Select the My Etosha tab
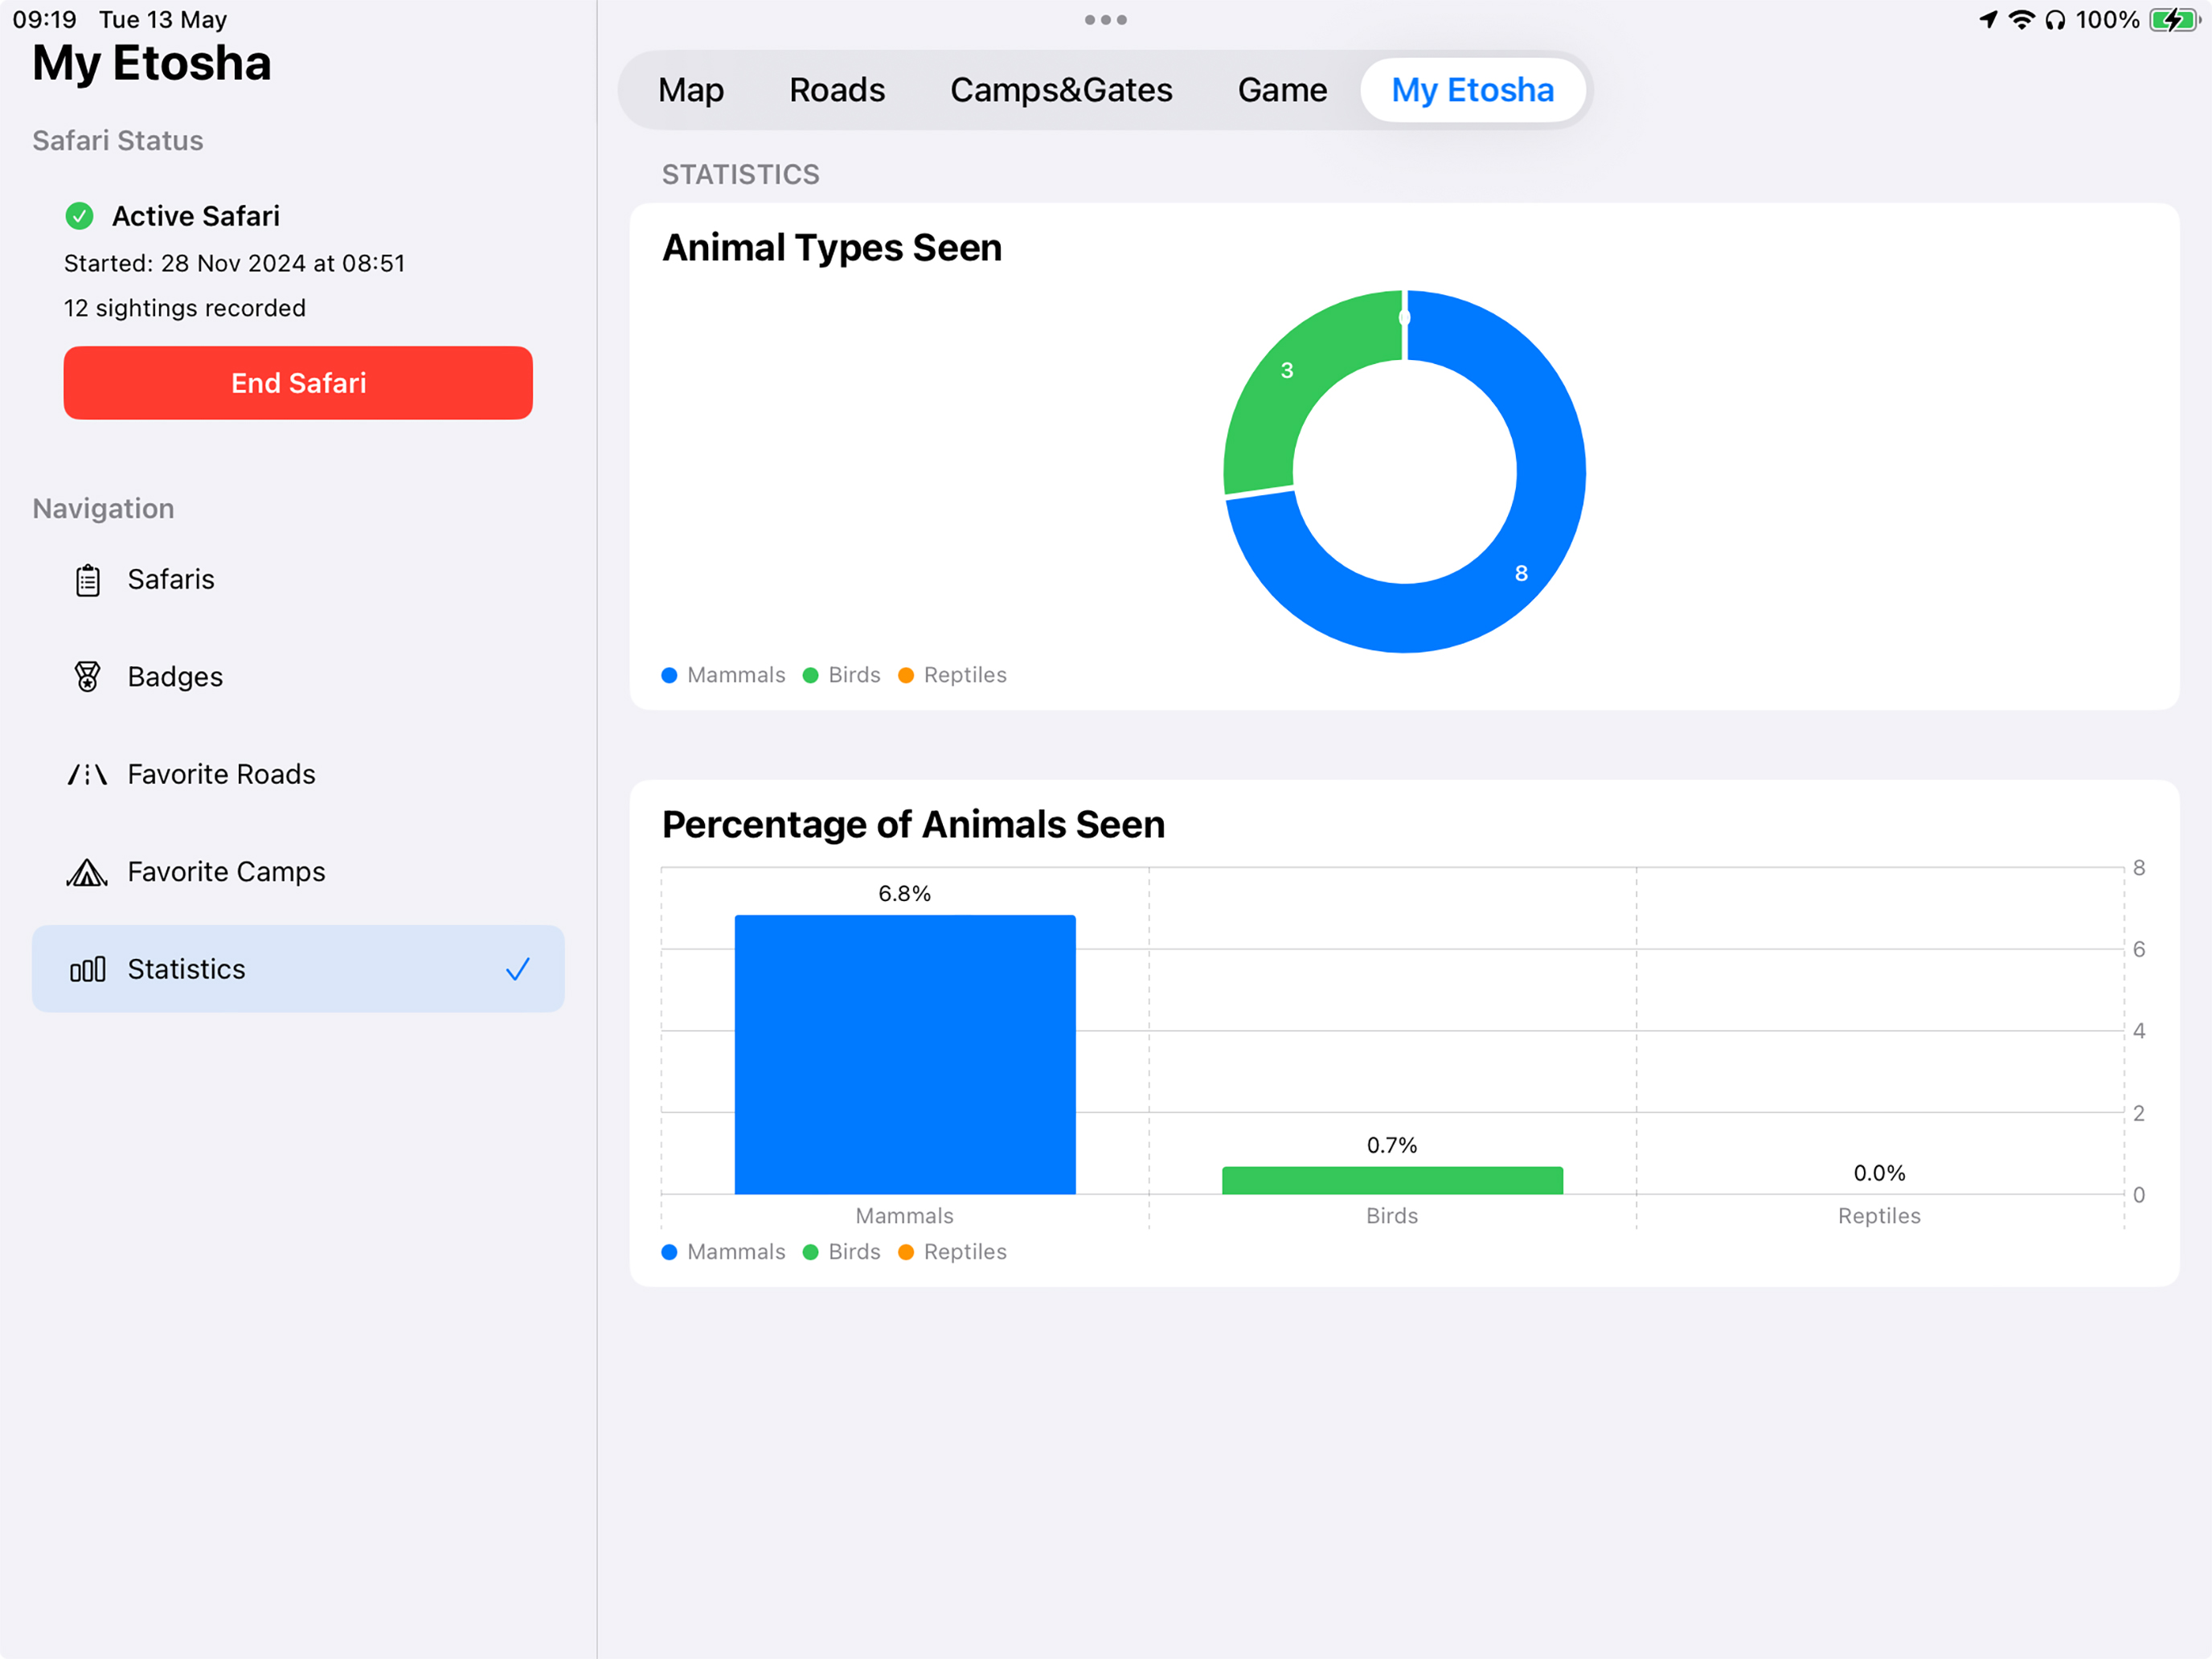Screen dimensions: 2212x1659 (x=1473, y=90)
